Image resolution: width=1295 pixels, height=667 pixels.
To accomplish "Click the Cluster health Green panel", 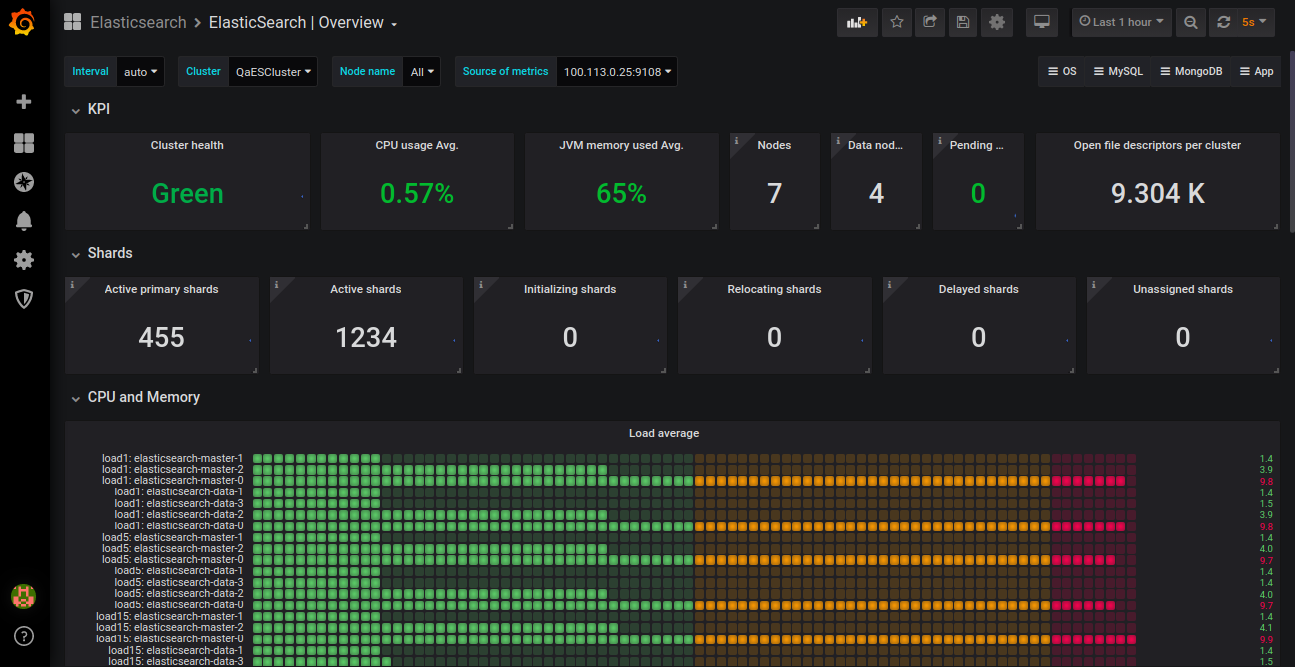I will point(187,193).
